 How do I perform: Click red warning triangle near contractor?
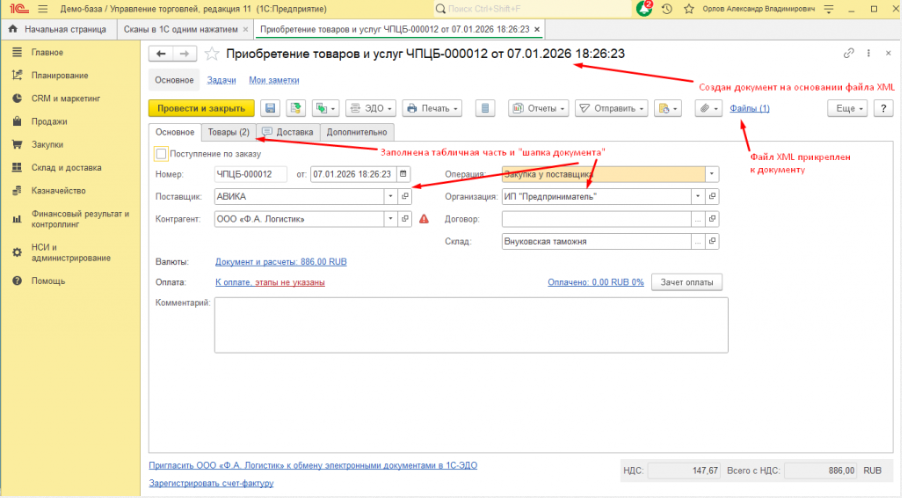click(424, 219)
